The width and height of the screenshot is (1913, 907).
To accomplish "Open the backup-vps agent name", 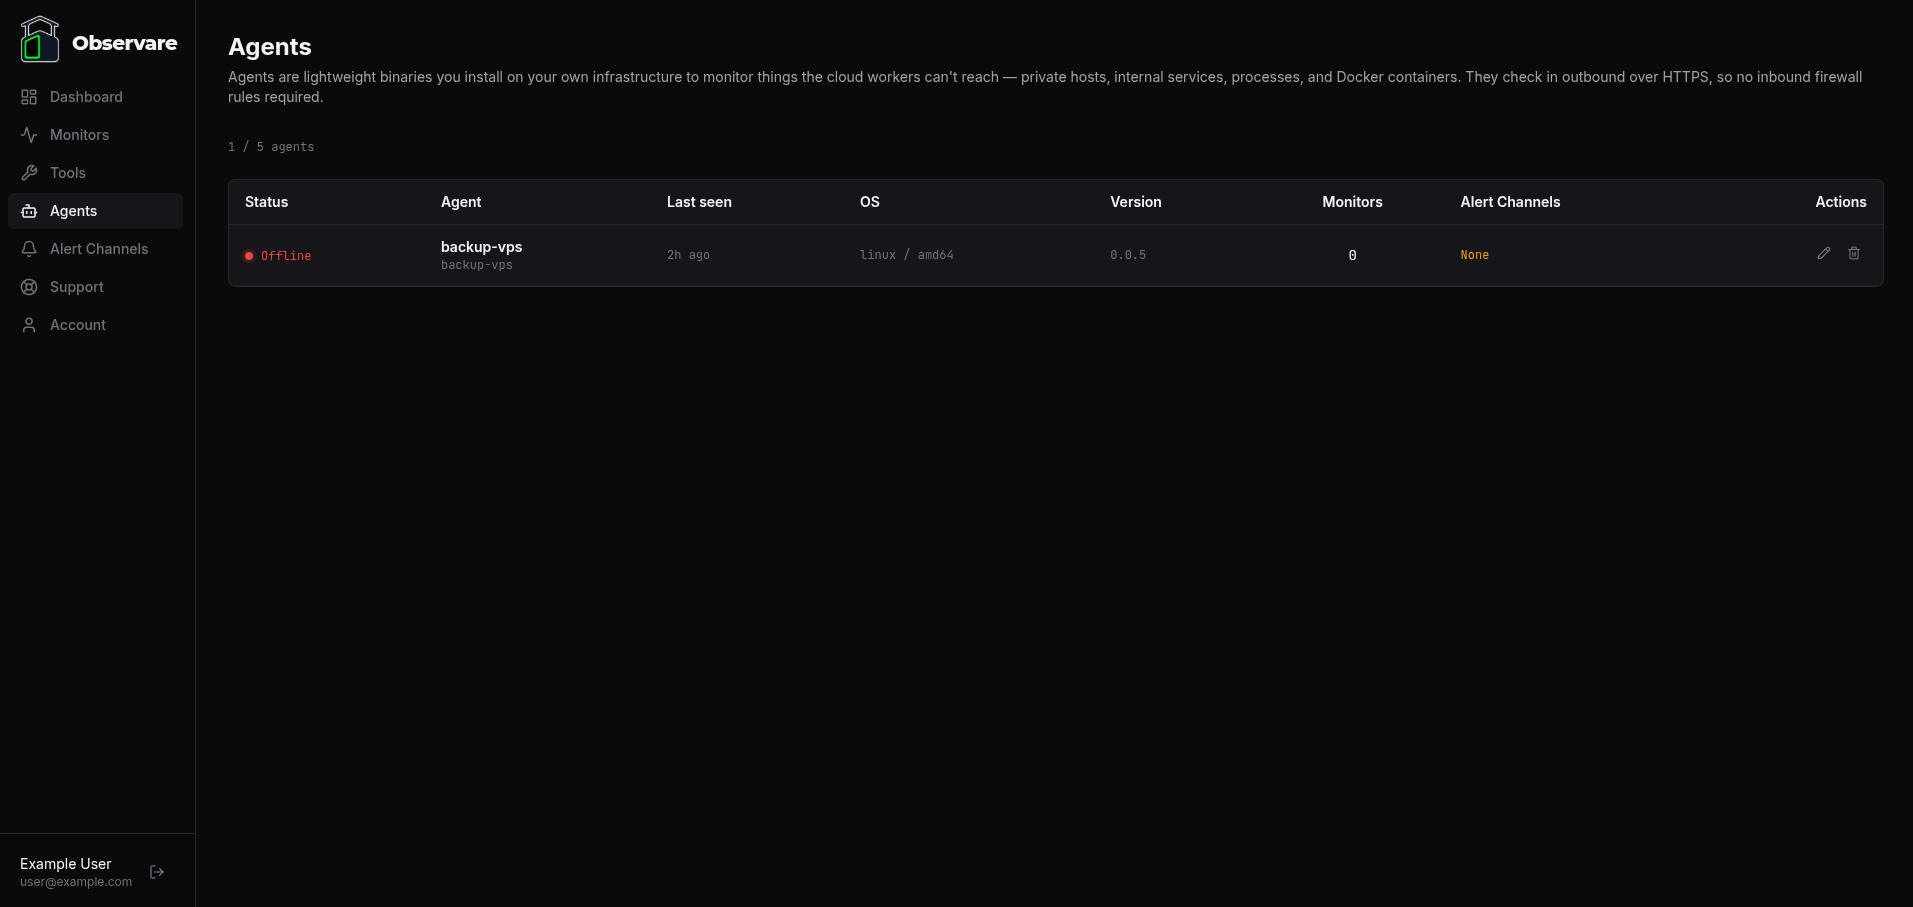I will tap(481, 247).
